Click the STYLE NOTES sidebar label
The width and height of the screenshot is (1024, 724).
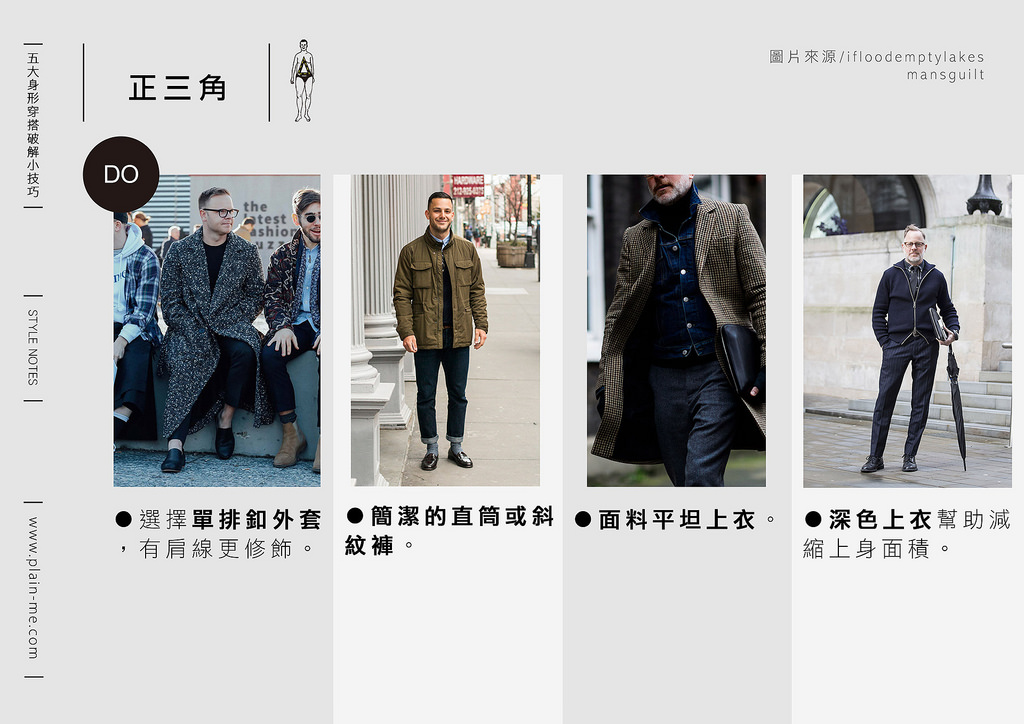click(x=33, y=347)
